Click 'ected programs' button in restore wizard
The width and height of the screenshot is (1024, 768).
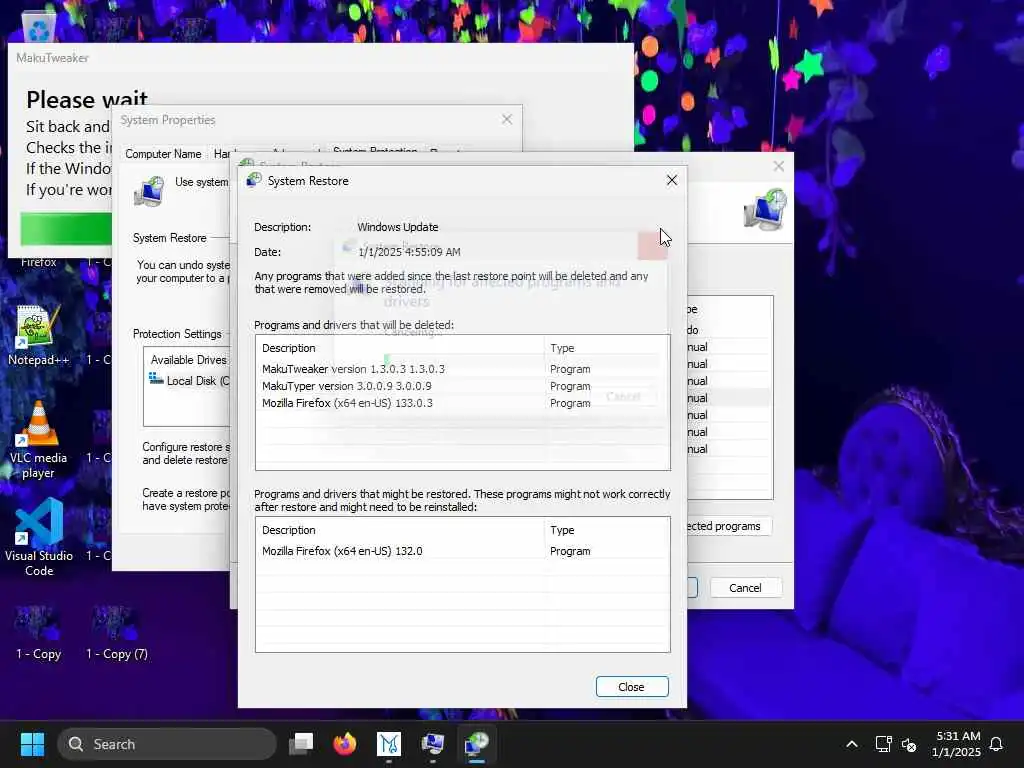click(729, 526)
